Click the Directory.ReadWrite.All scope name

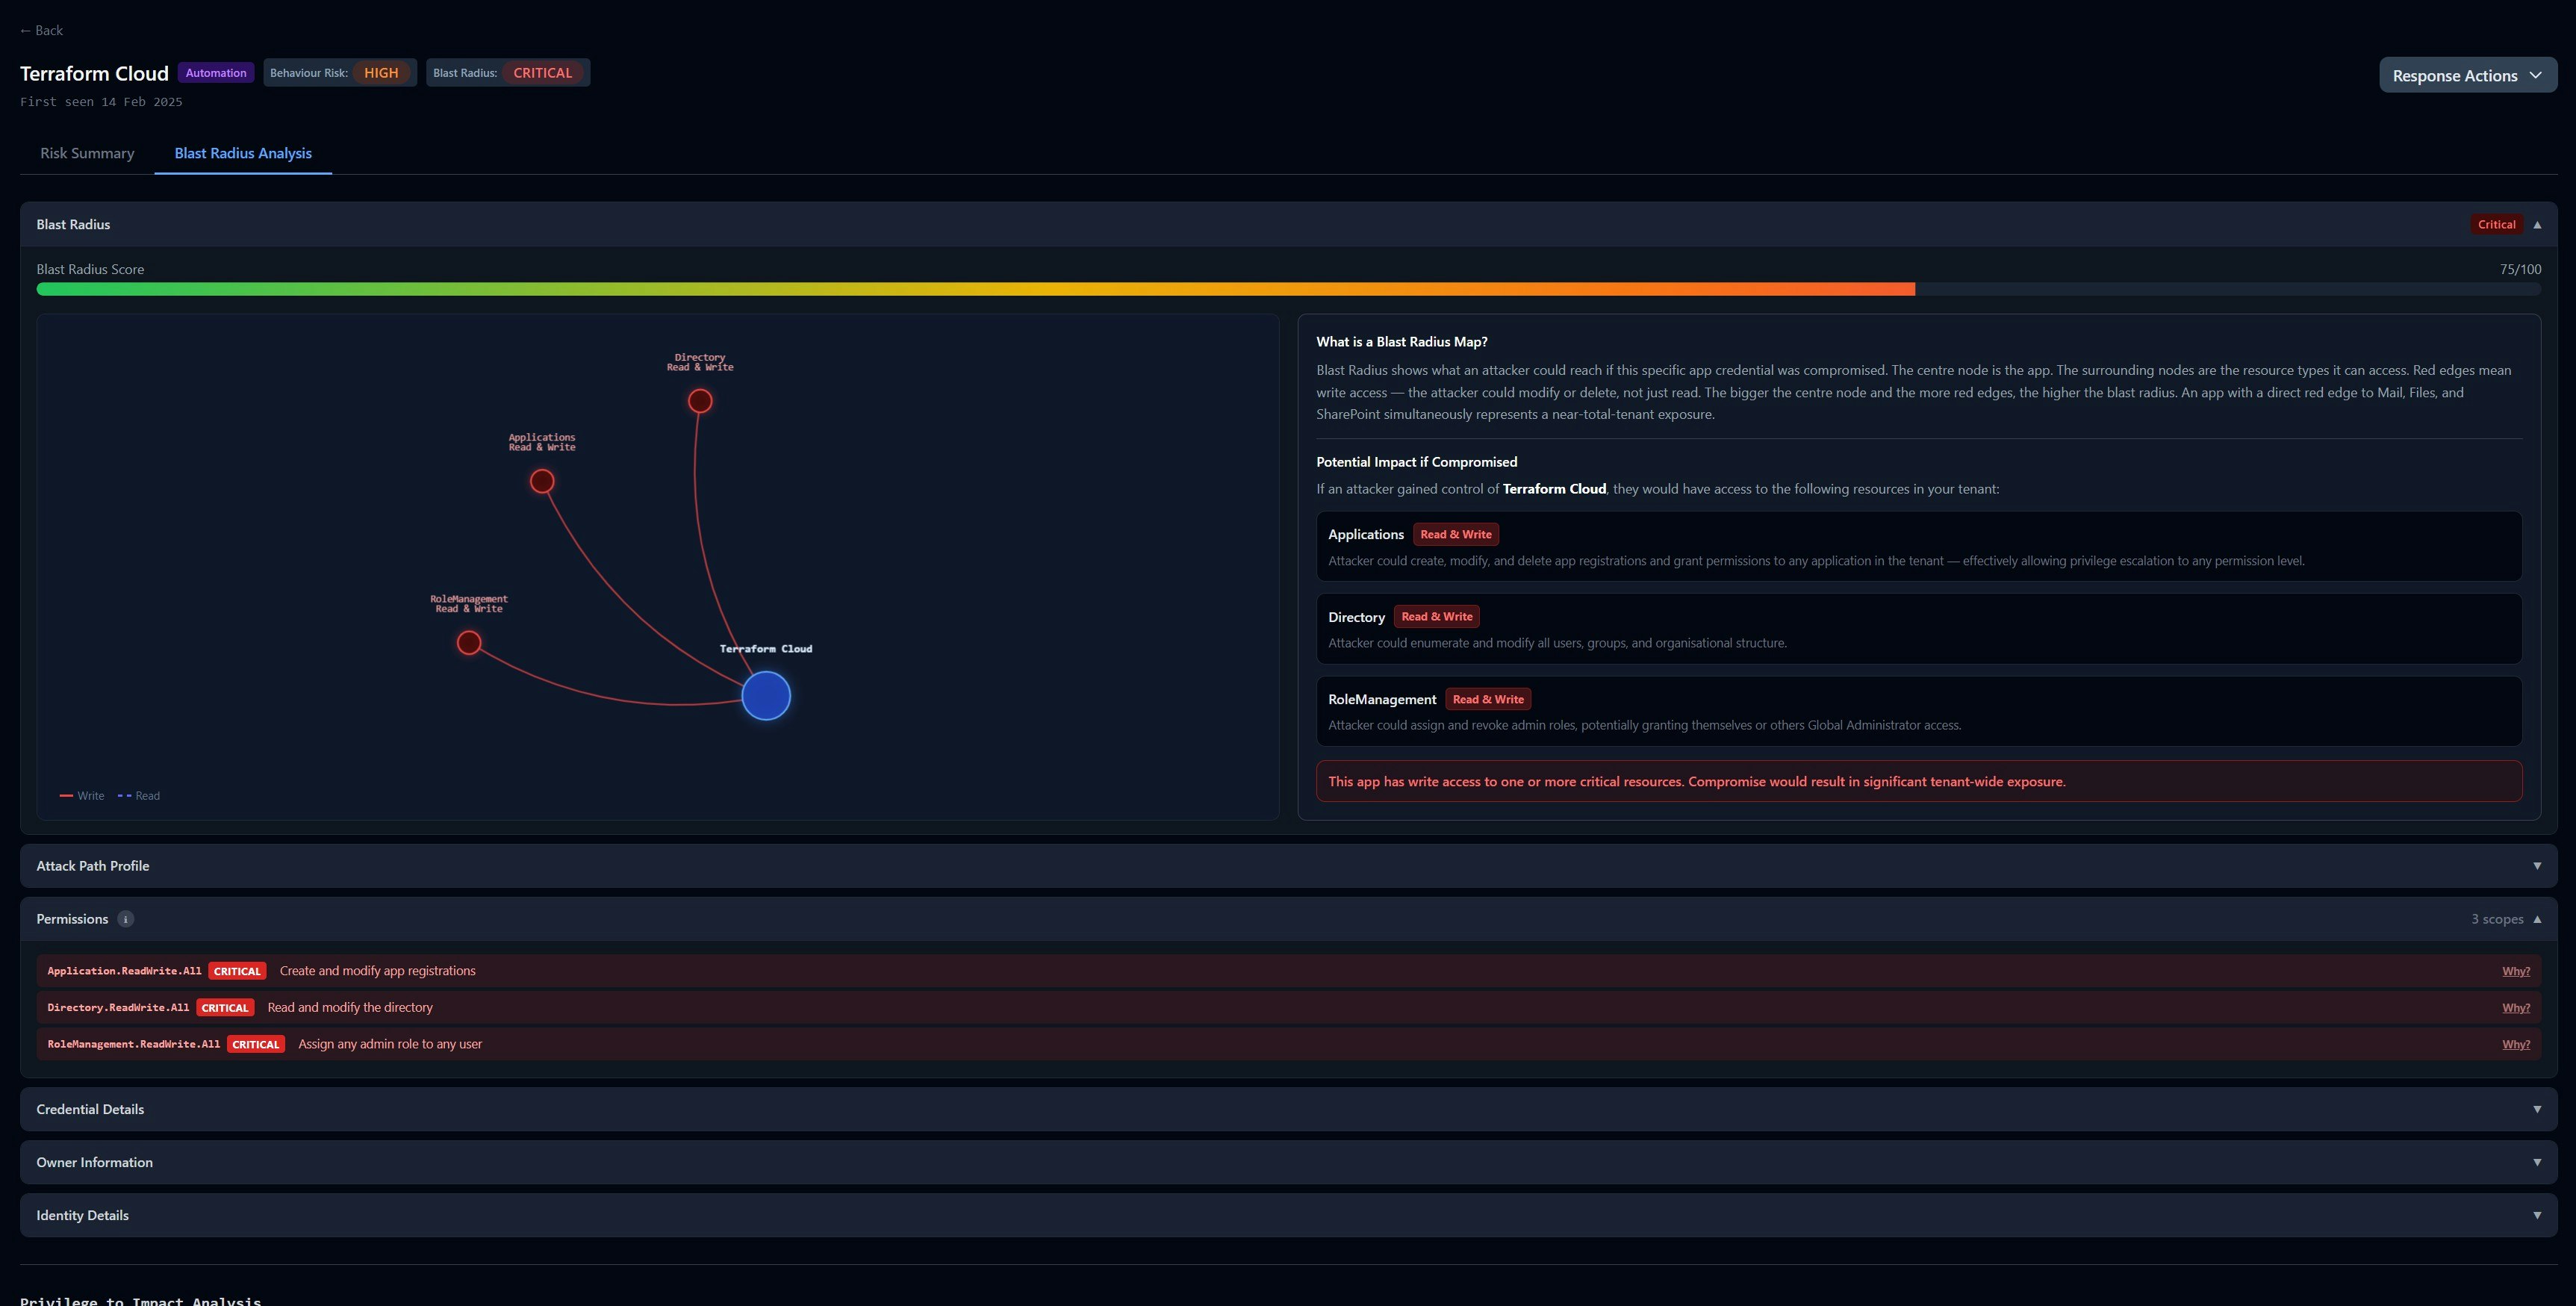click(x=118, y=1008)
